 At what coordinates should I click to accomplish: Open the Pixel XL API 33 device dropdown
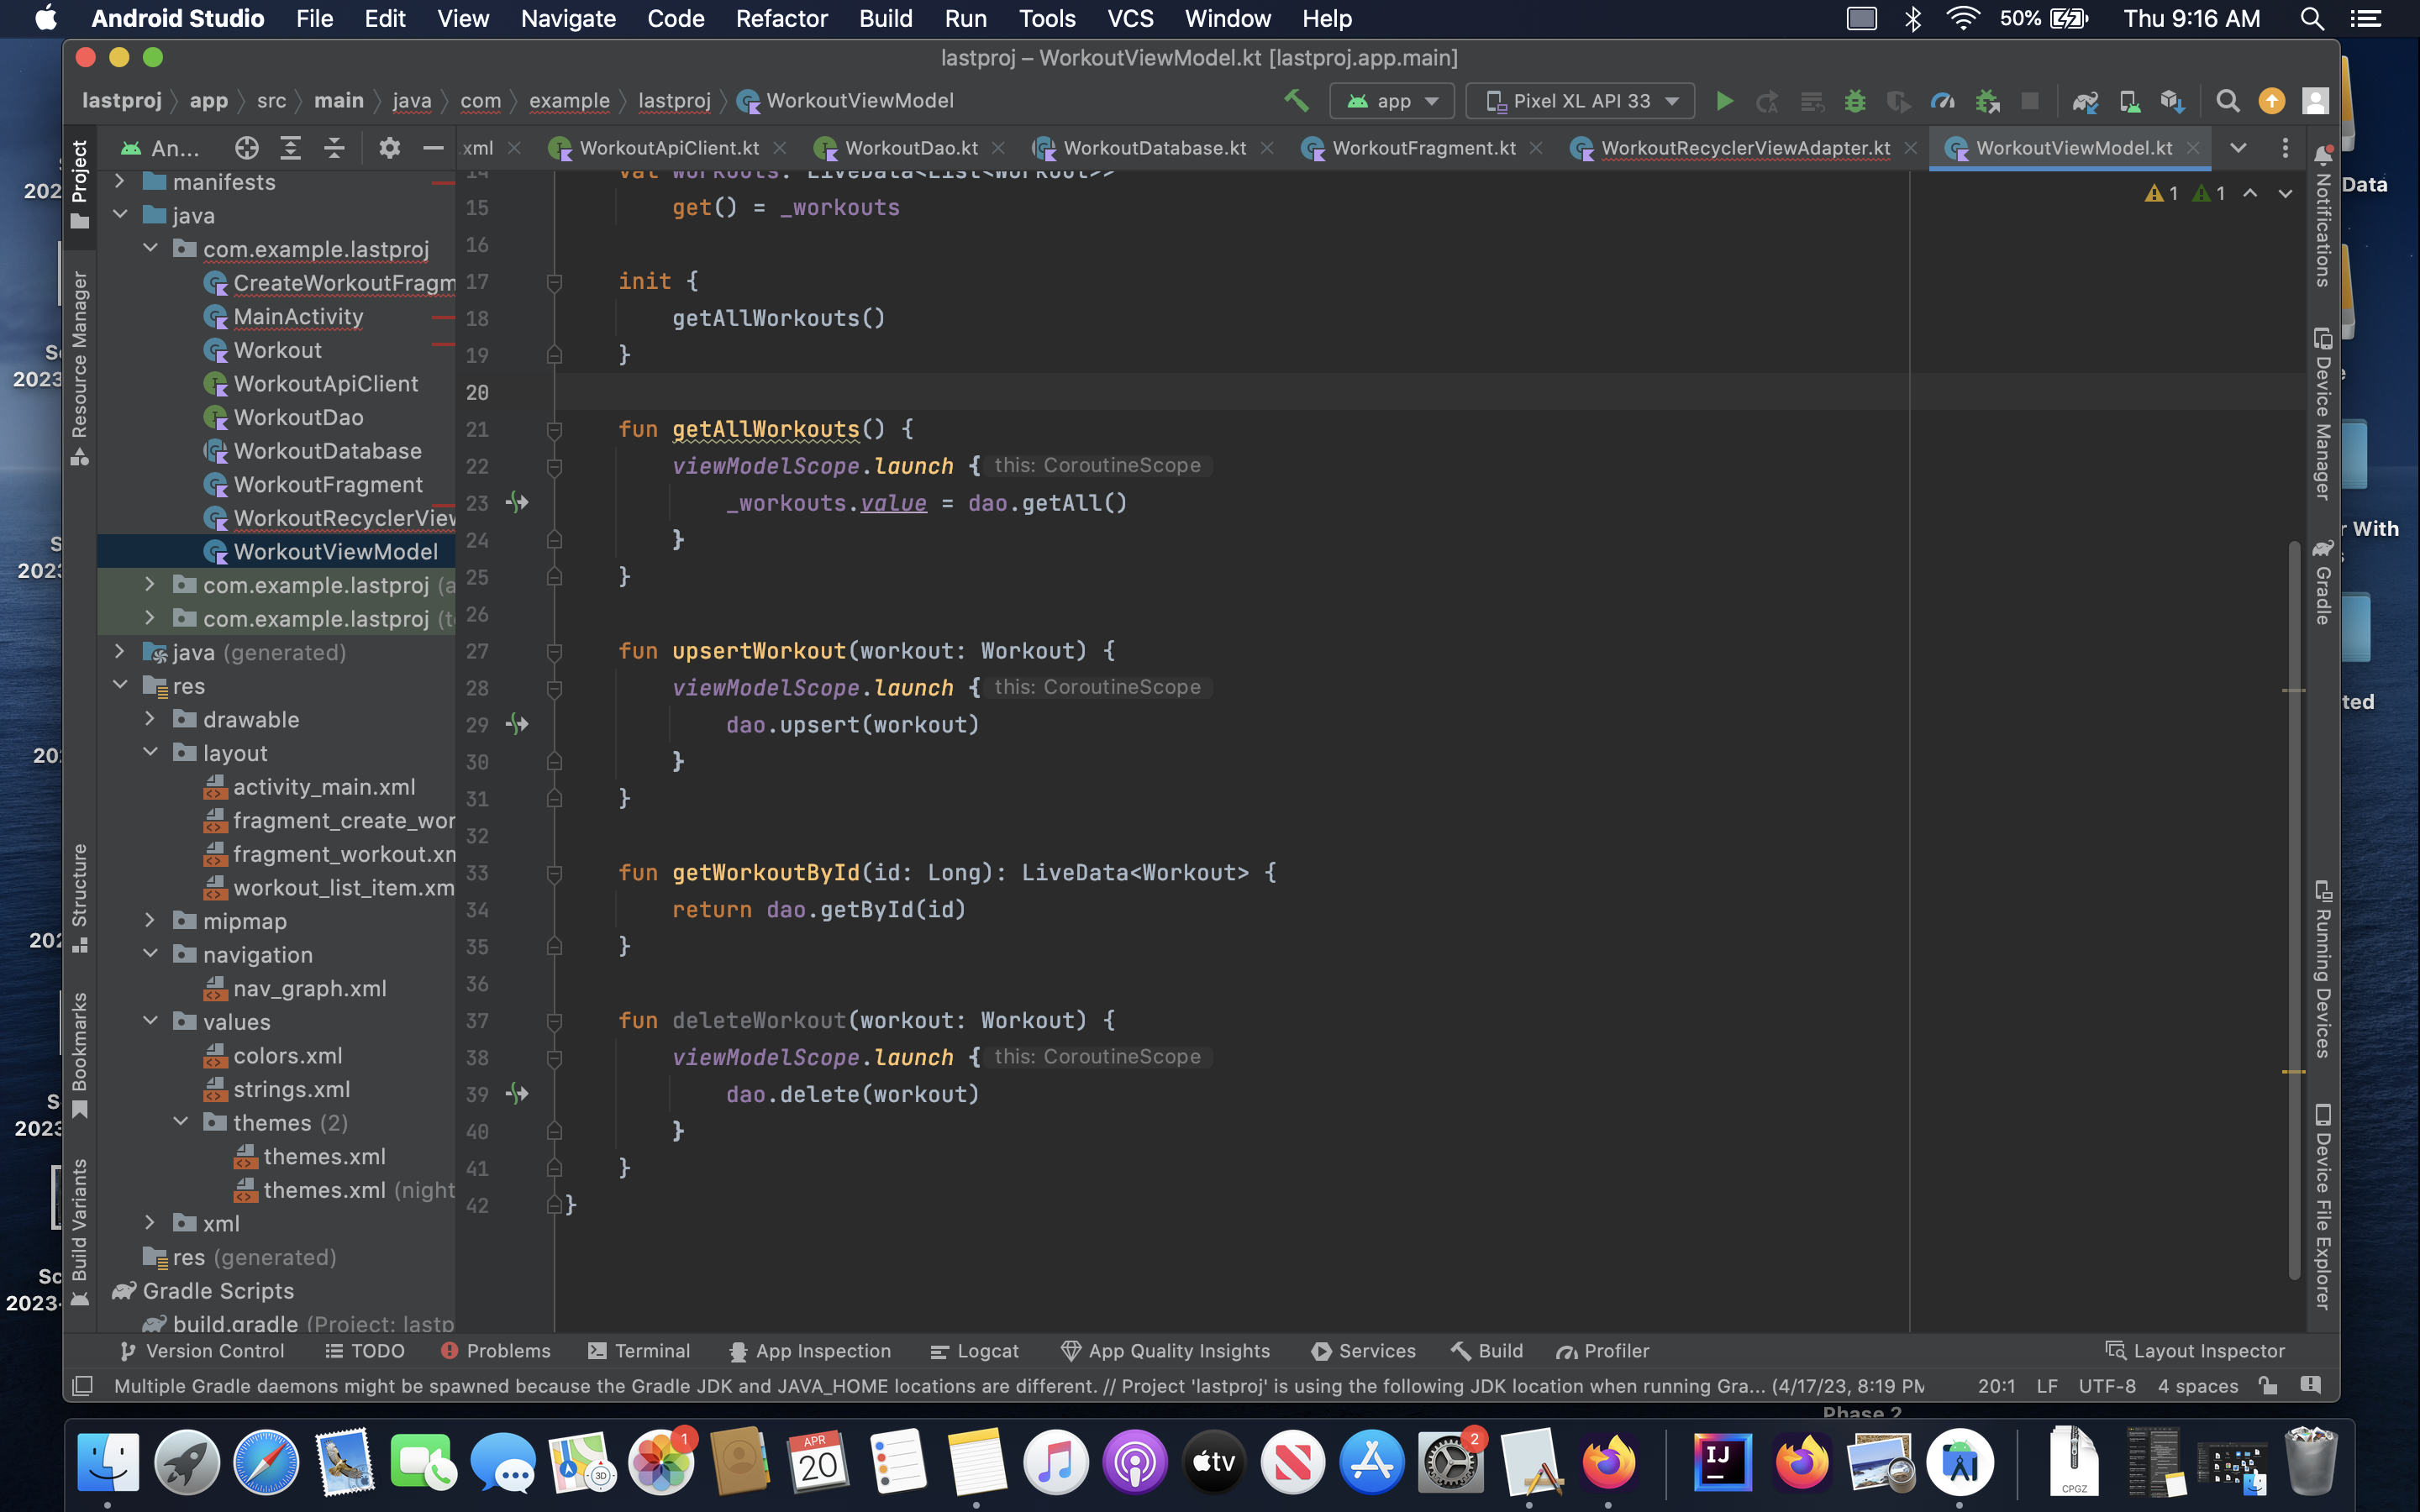coord(1580,101)
